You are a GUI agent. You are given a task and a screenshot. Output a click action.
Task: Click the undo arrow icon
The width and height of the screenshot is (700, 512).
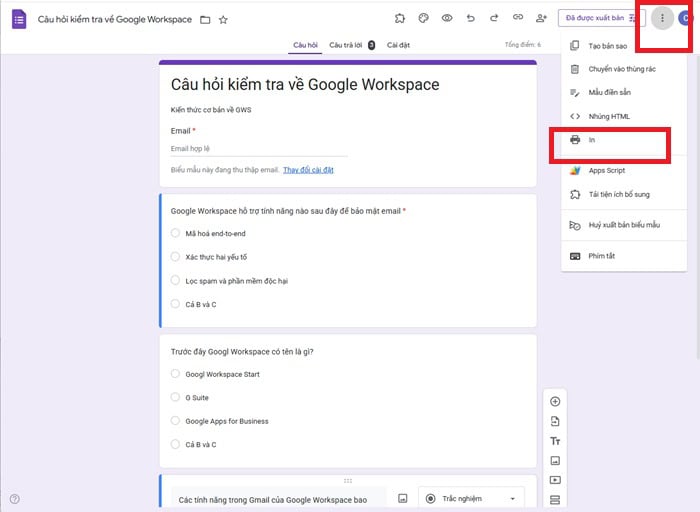coord(470,18)
